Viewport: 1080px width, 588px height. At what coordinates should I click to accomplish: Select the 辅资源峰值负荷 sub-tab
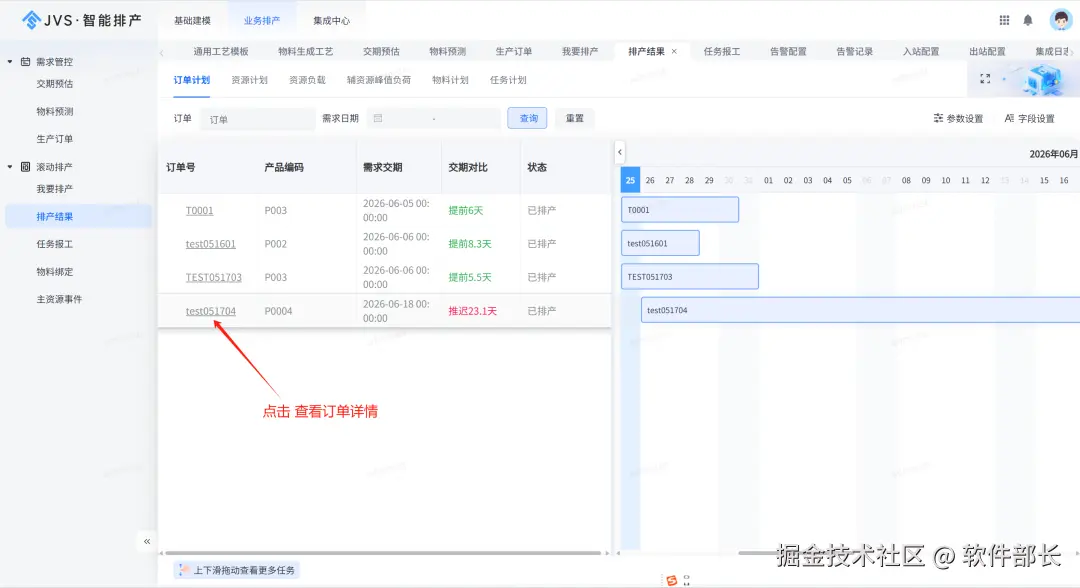(379, 80)
